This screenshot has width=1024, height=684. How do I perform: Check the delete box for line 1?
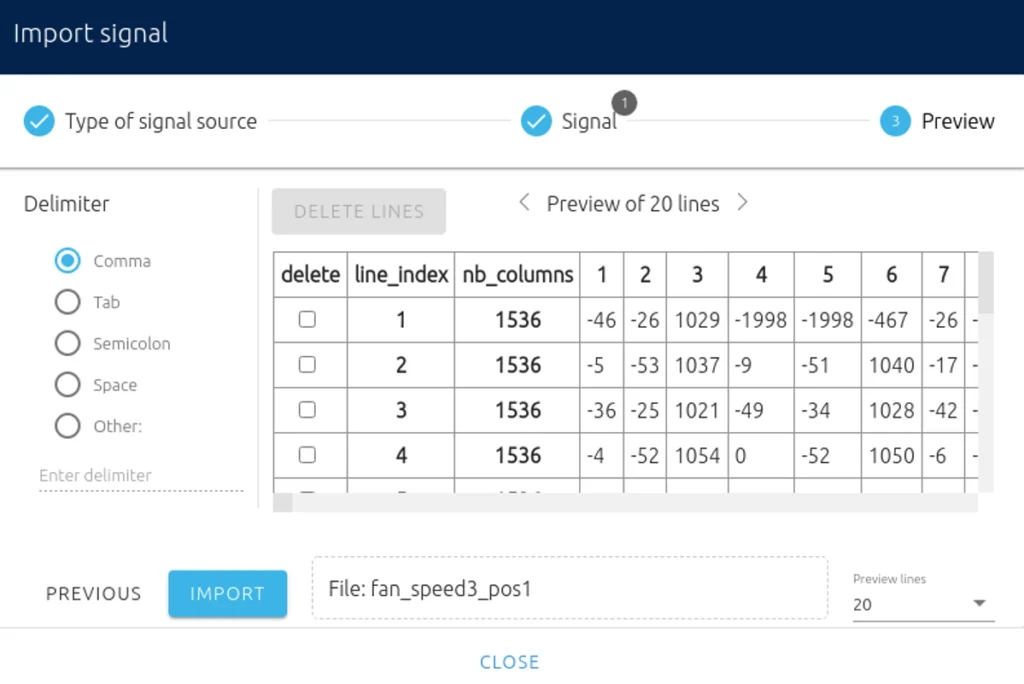(308, 320)
